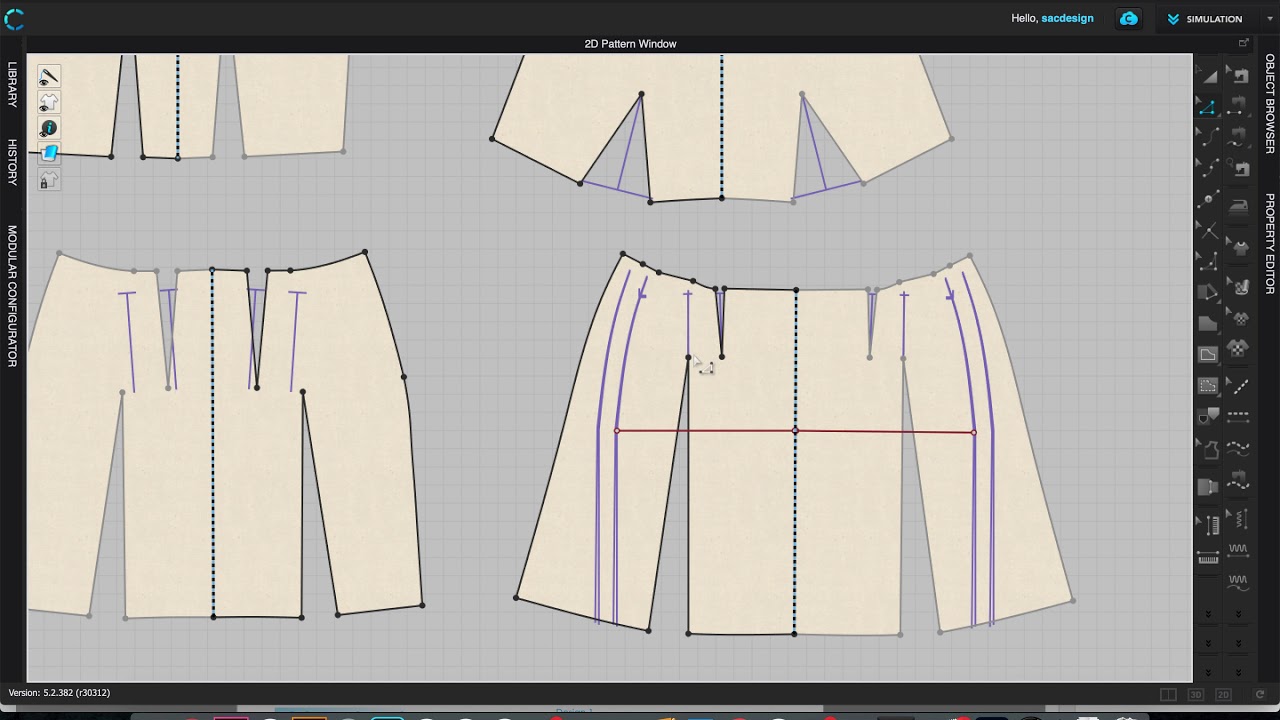Toggle info display (i eye icon)

(x=49, y=129)
